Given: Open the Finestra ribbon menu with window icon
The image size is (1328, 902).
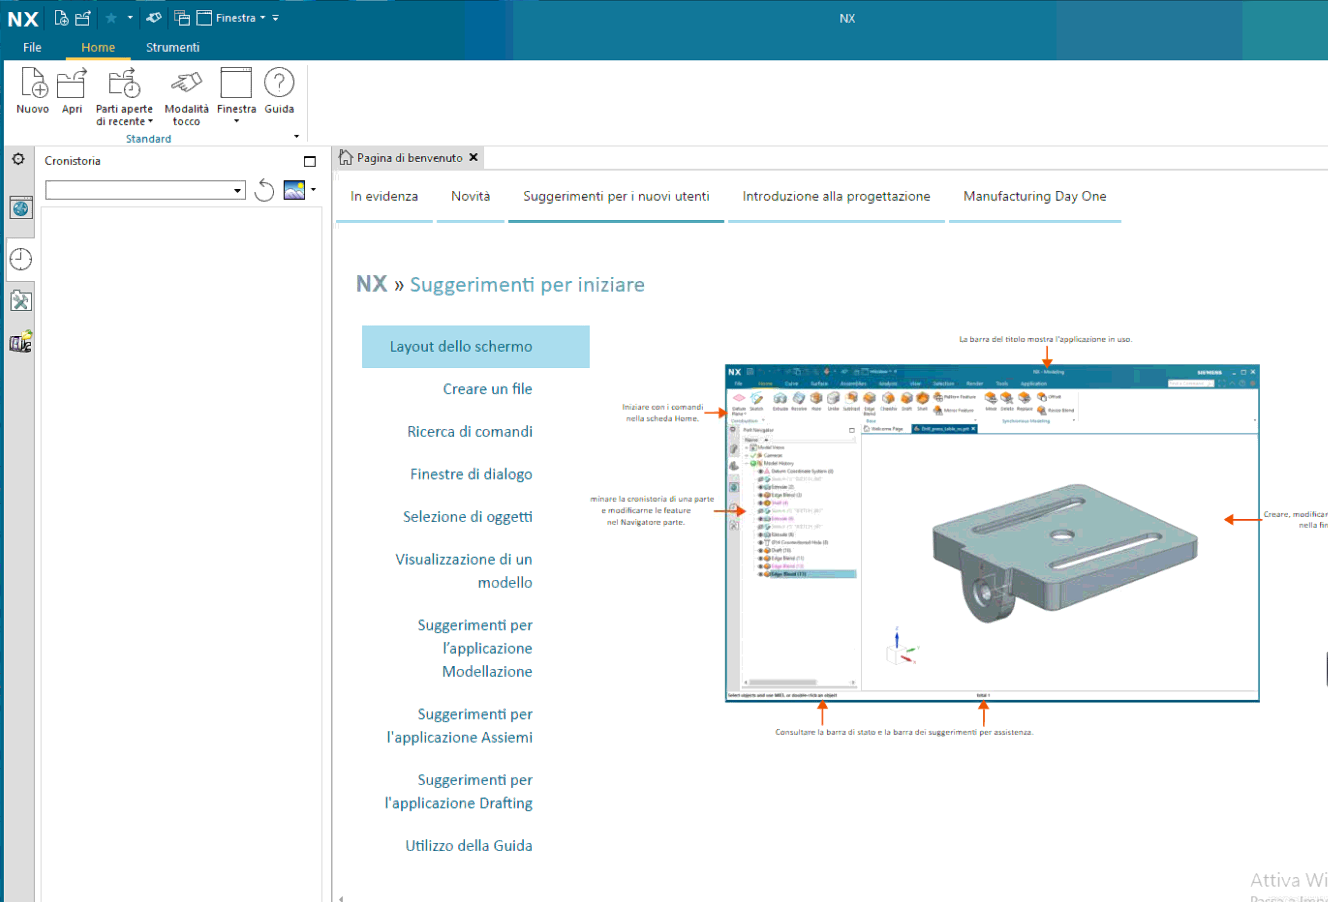Looking at the screenshot, I should pyautogui.click(x=236, y=97).
